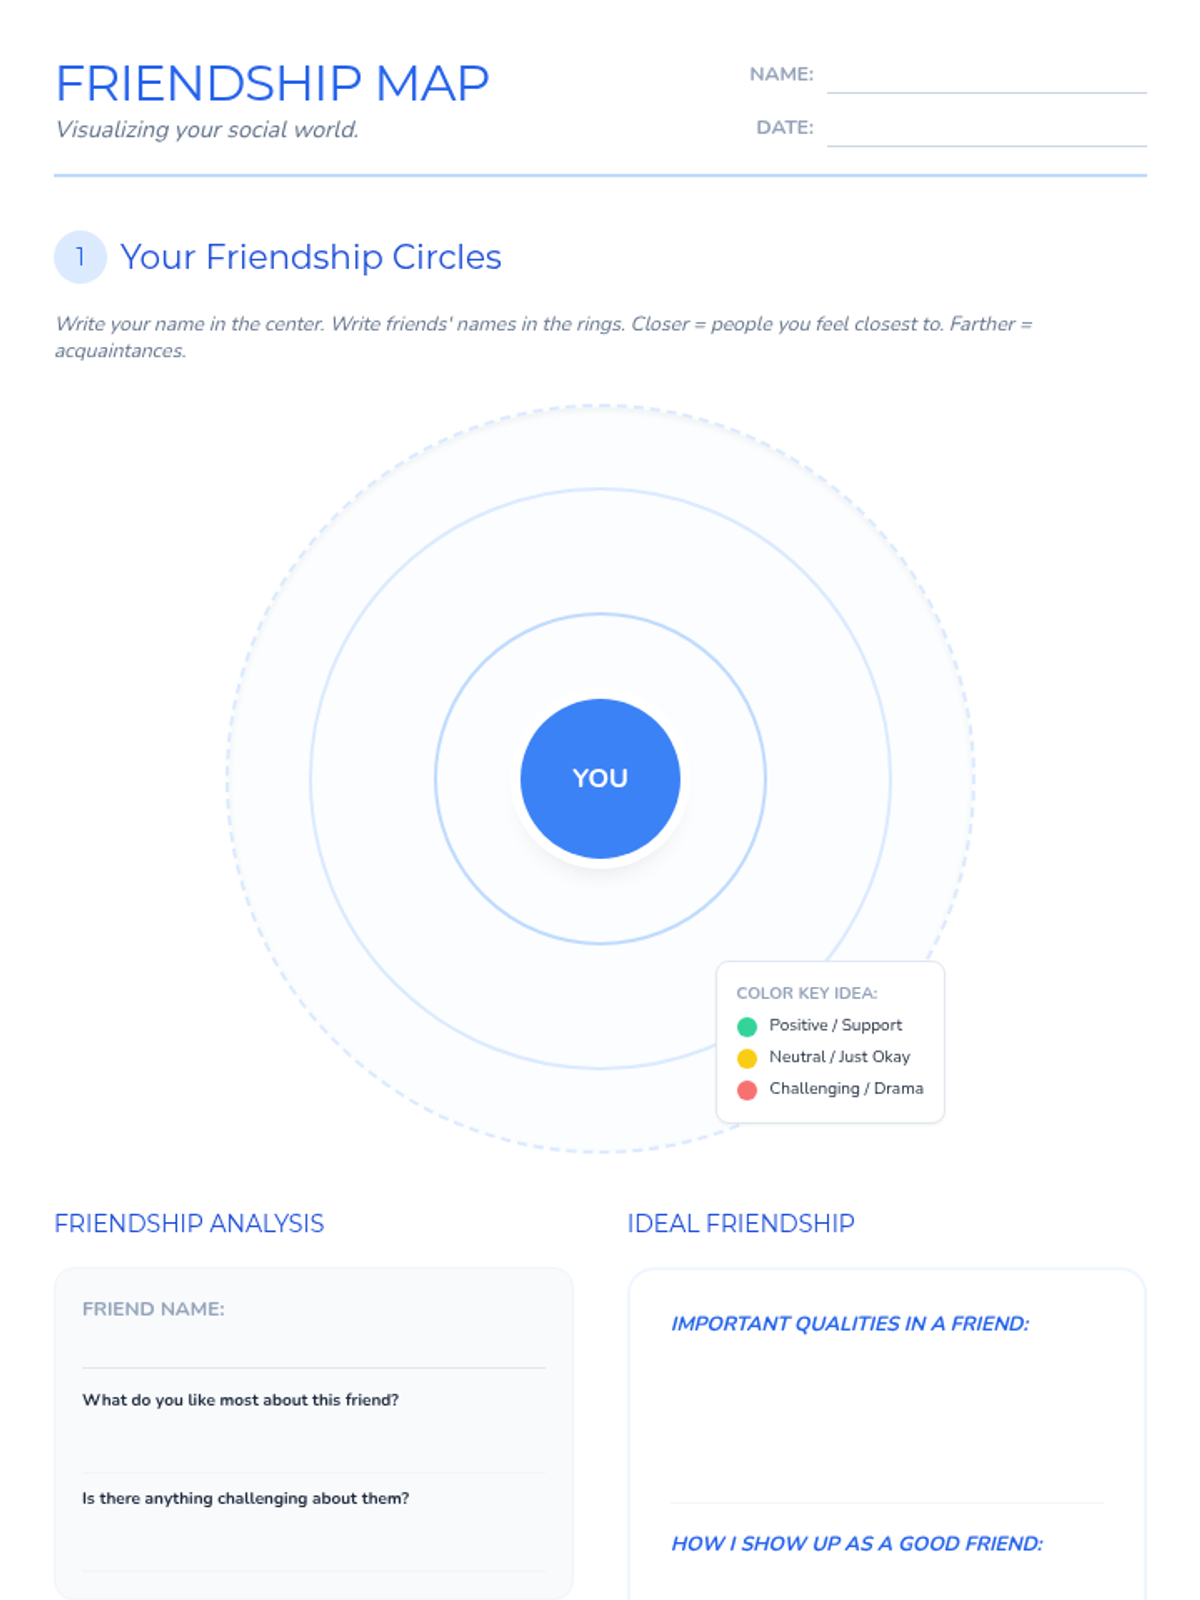Click the Challenging / Drama legend text
This screenshot has width=1200, height=1600.
846,1088
